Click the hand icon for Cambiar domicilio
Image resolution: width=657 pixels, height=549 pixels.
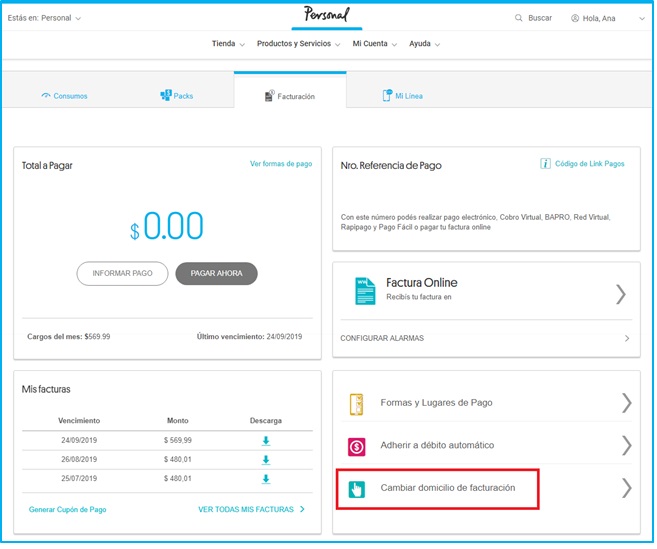click(358, 491)
